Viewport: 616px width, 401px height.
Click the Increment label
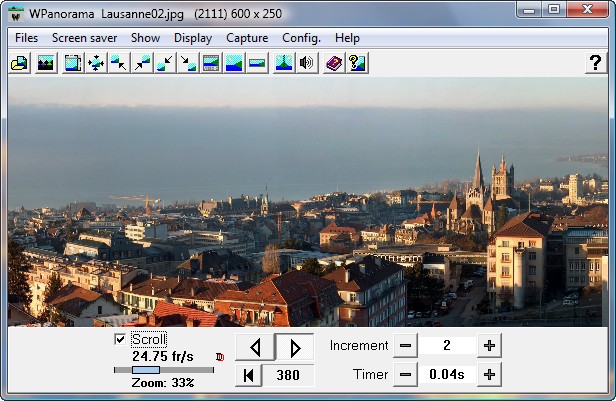click(359, 346)
